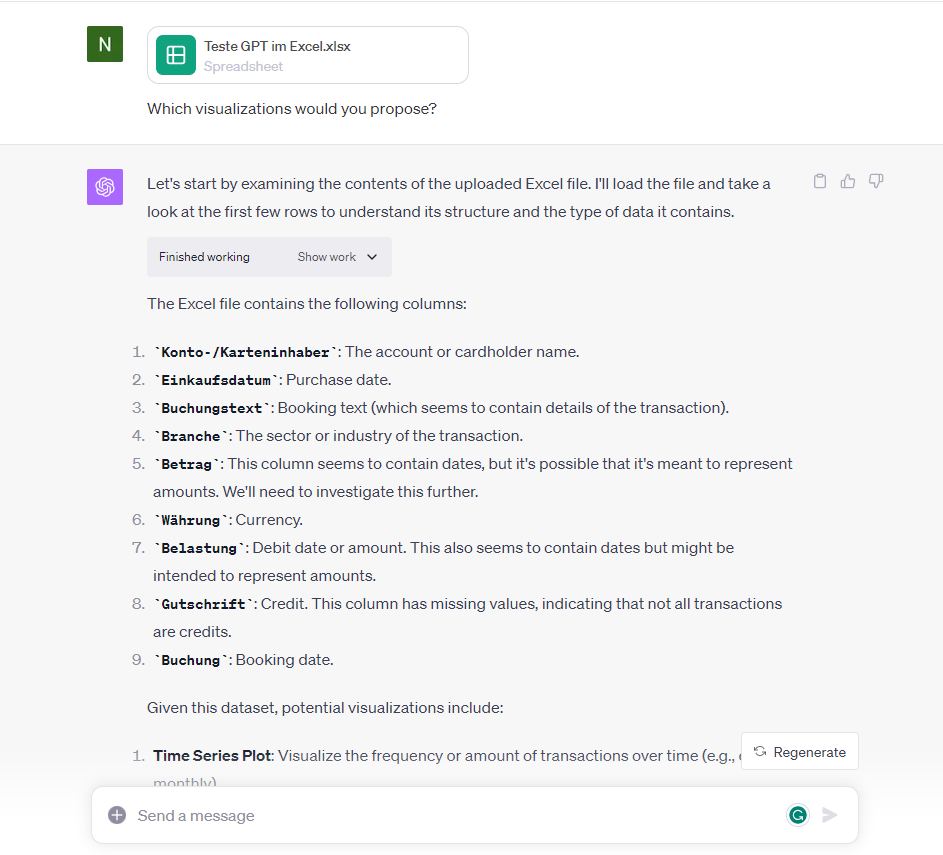Click the purple ChatGPT avatar icon
This screenshot has height=855, width=943.
point(105,187)
